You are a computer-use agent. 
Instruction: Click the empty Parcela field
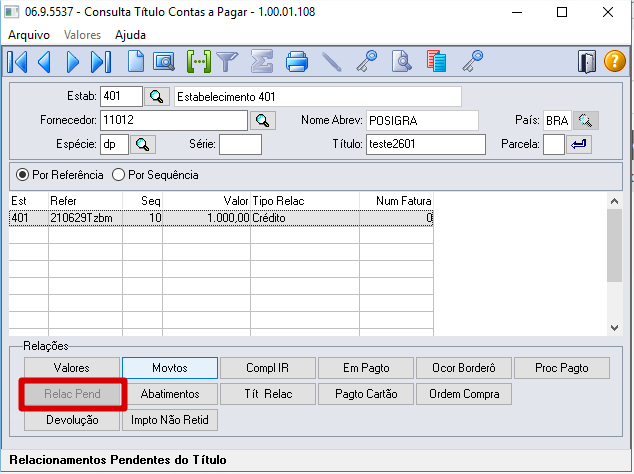pos(554,144)
